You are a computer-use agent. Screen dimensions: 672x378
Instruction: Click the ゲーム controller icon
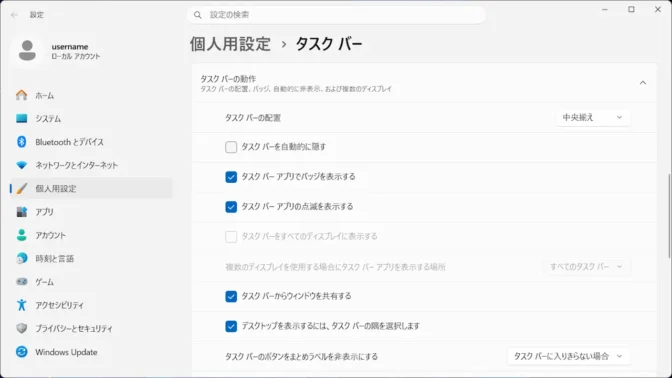point(21,282)
